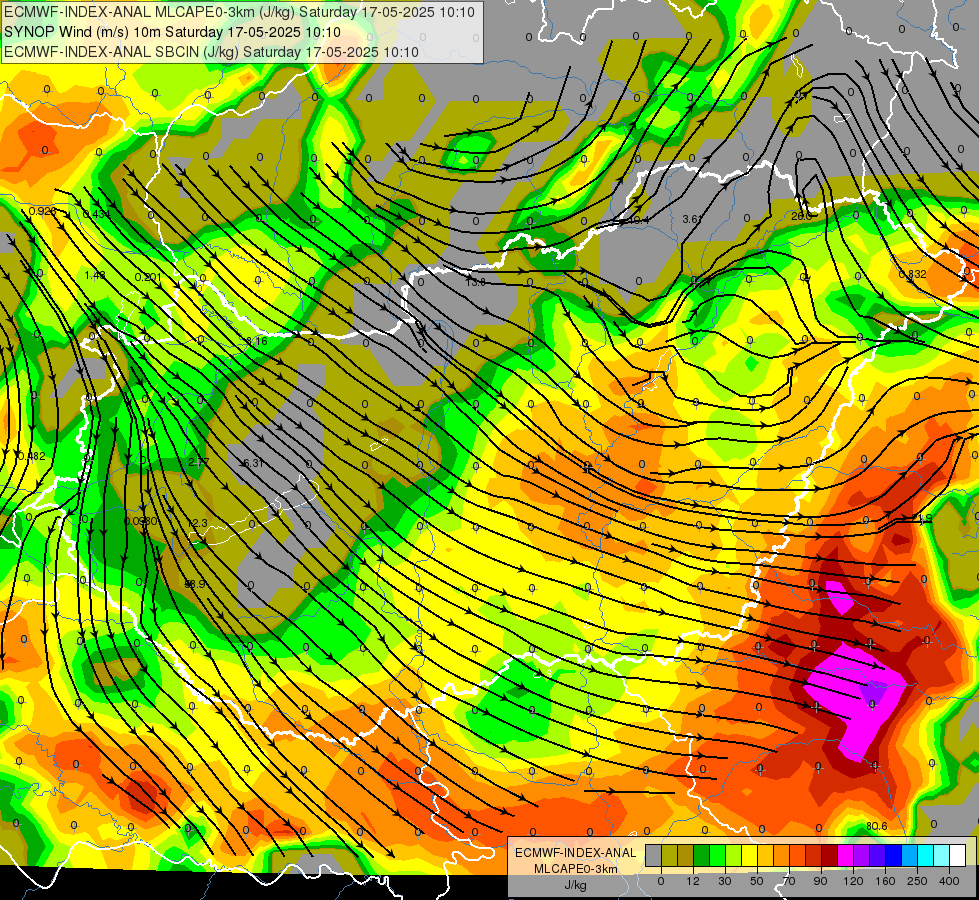This screenshot has height=900, width=979.
Task: Click the map value 6.31
Action: tap(253, 463)
